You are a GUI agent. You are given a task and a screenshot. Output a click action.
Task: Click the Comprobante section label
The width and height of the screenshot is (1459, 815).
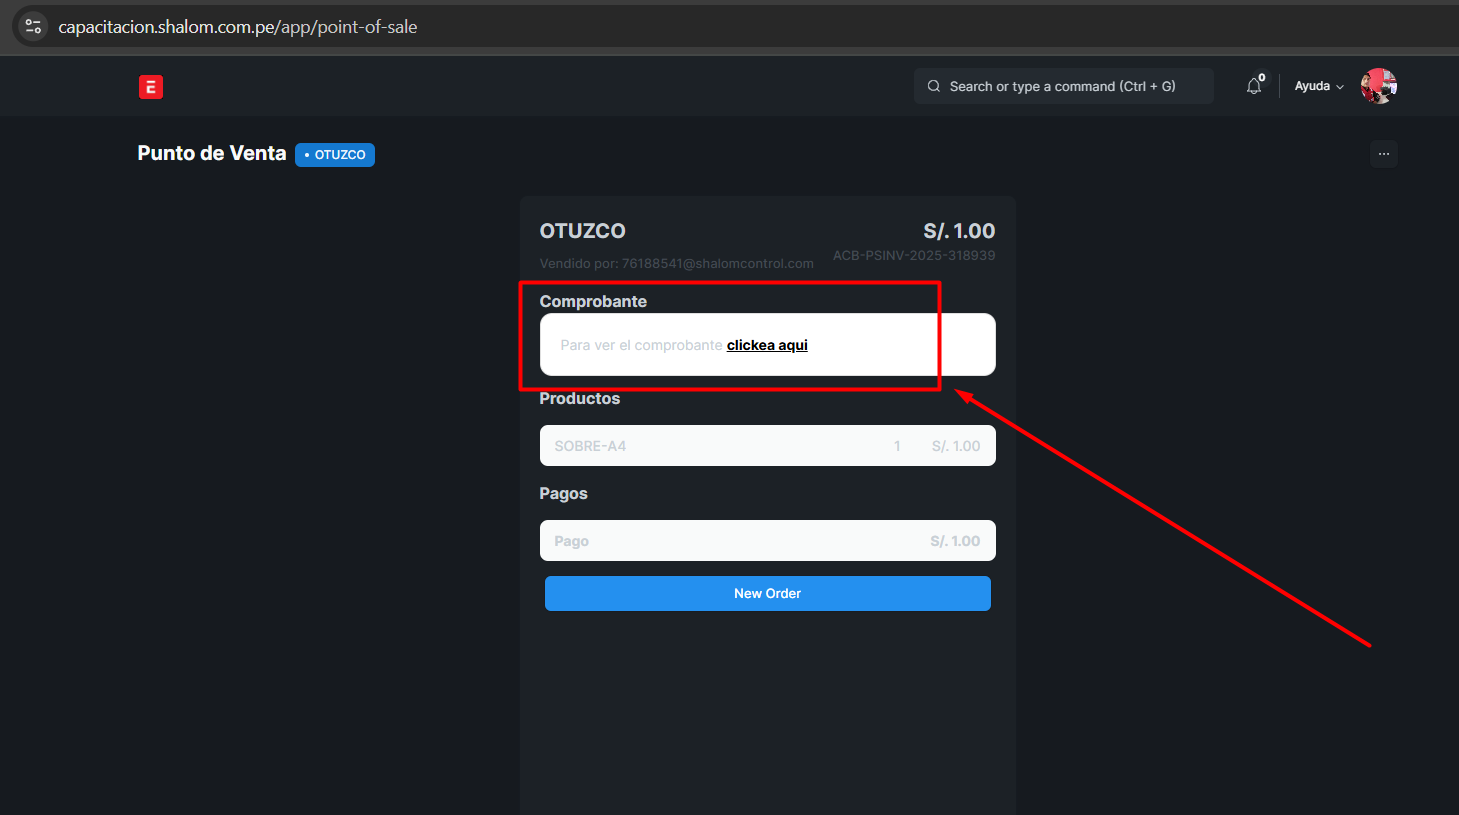pos(593,302)
